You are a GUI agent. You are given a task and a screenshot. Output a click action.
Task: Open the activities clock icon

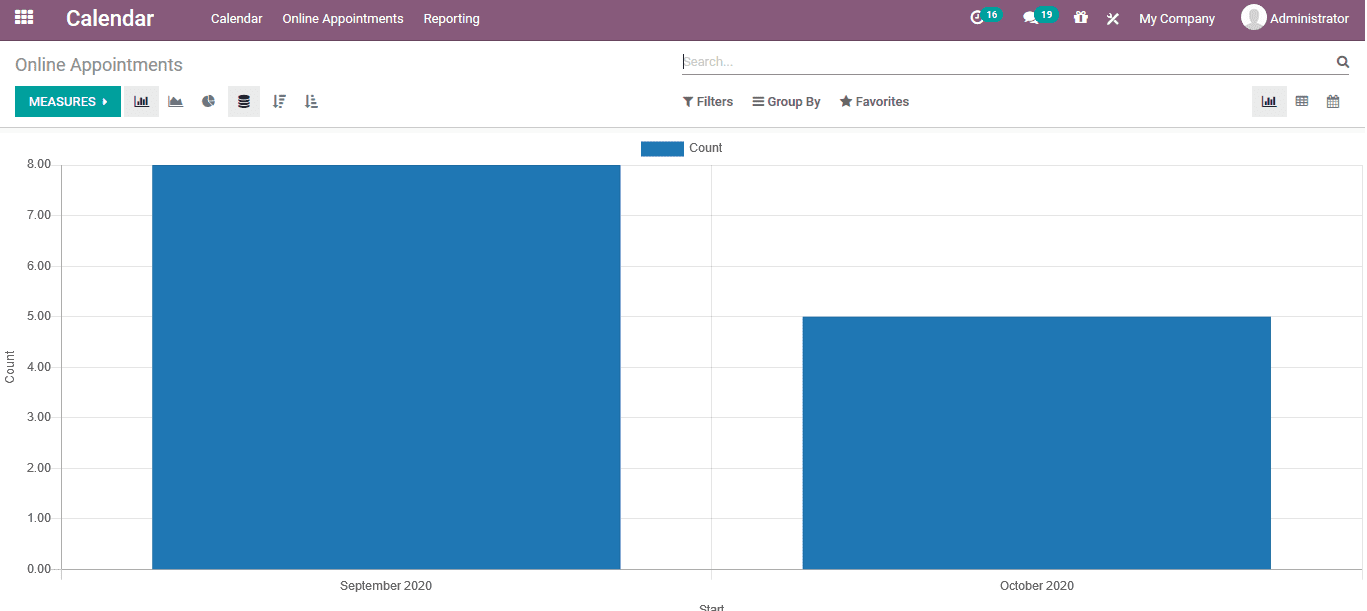point(978,18)
